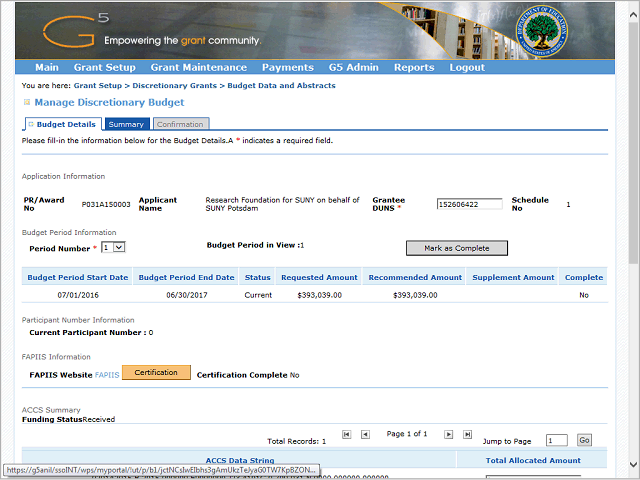Image resolution: width=640 pixels, height=480 pixels.
Task: Click end date 06/30/2017 cell
Action: click(187, 295)
